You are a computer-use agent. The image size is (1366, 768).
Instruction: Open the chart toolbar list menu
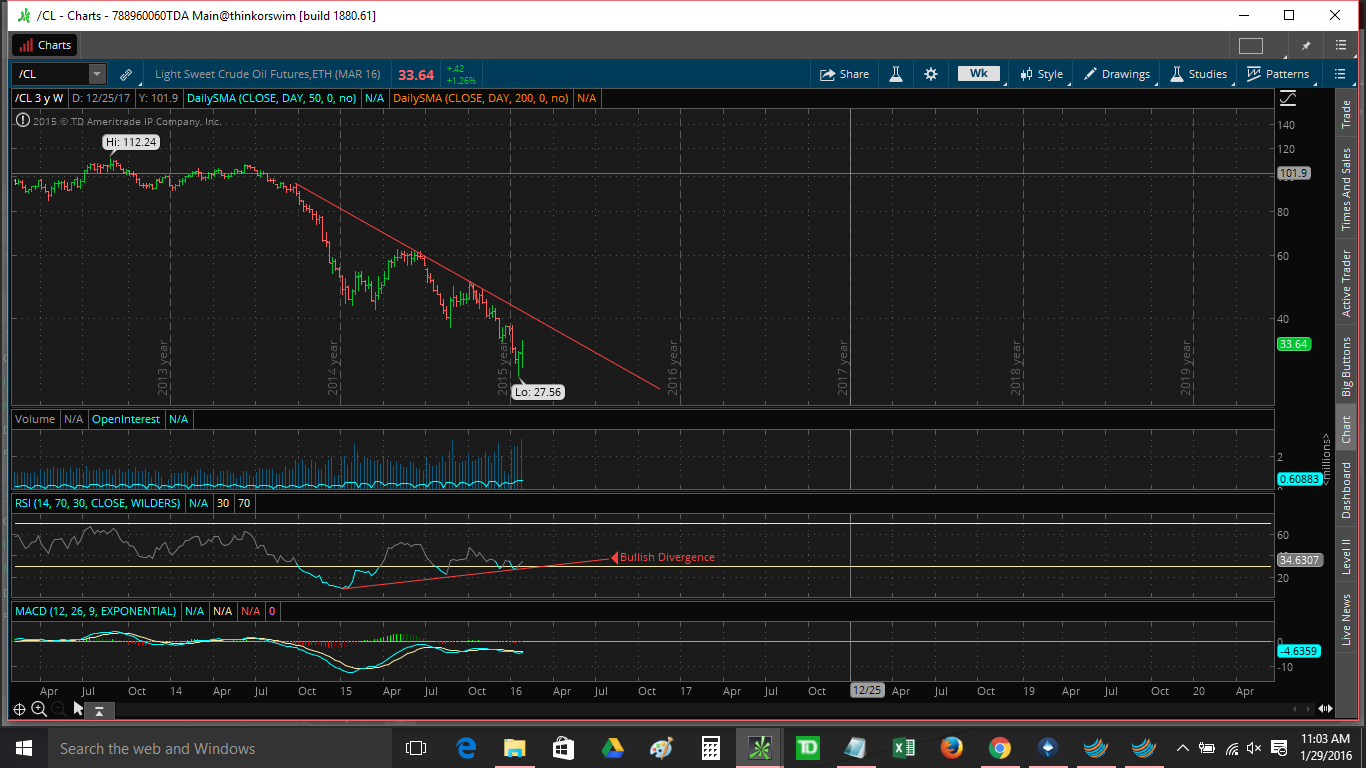click(1339, 74)
